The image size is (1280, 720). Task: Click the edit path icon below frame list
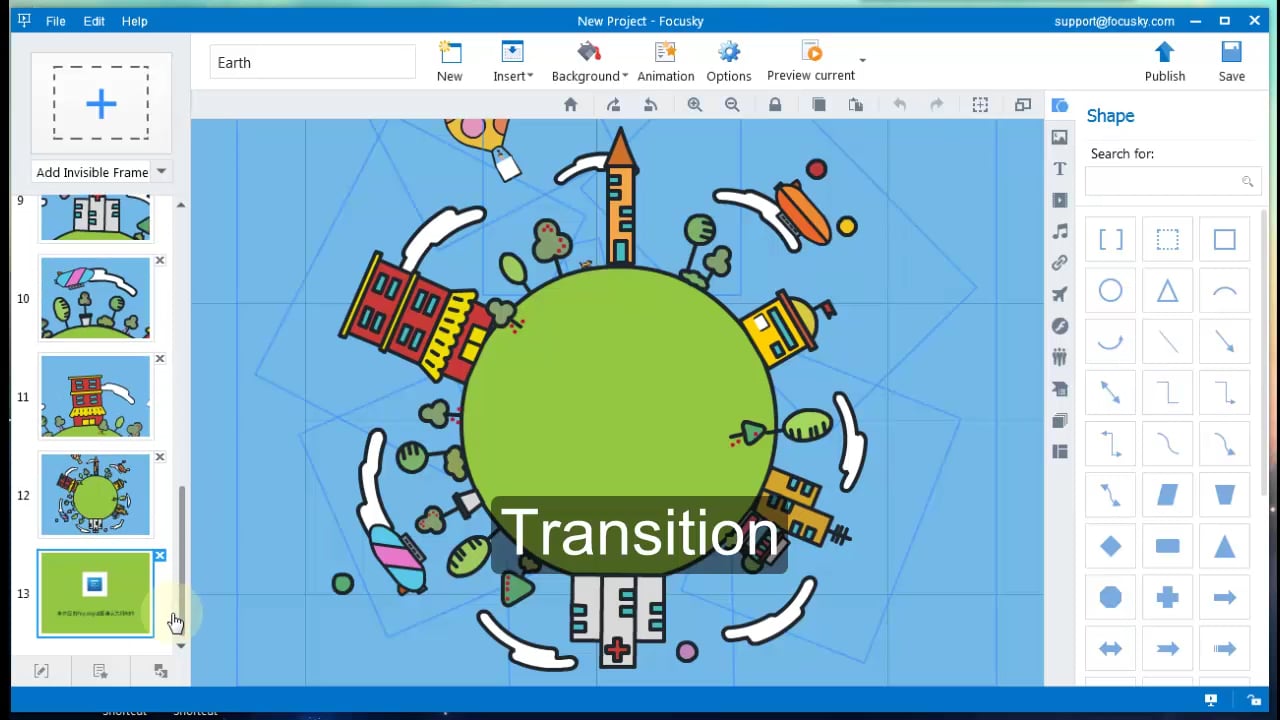coord(41,671)
